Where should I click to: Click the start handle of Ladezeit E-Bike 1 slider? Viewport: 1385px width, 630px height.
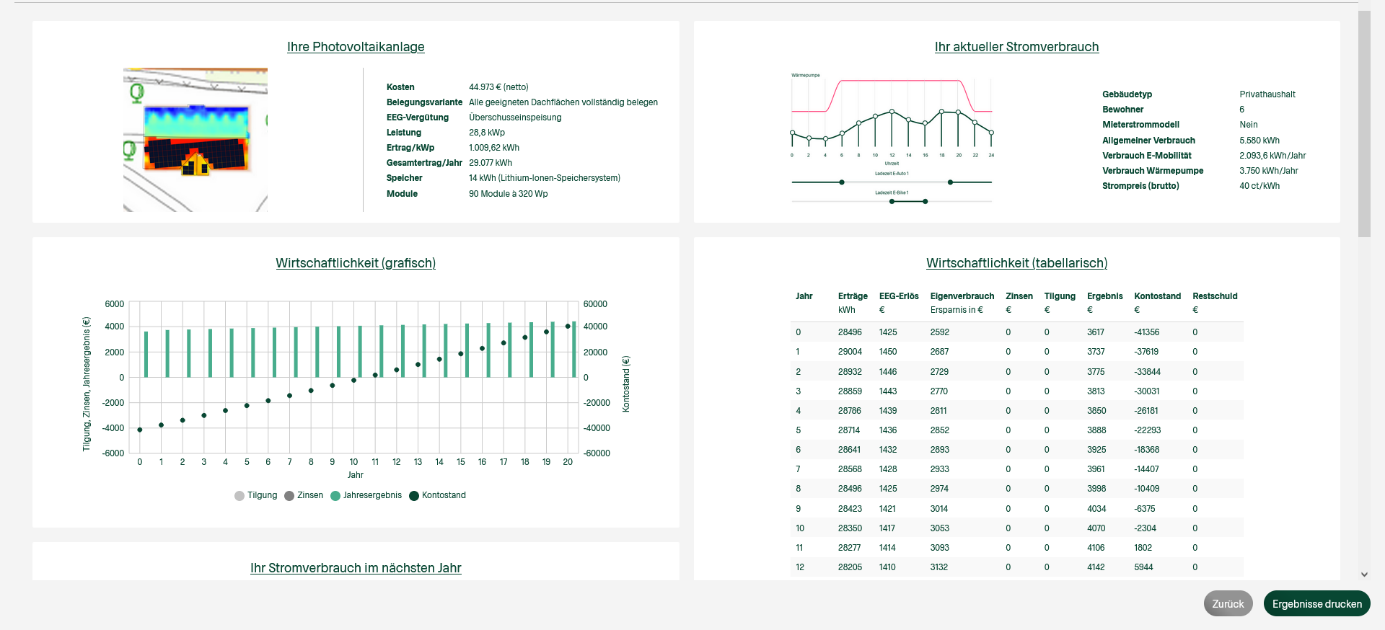tap(892, 201)
